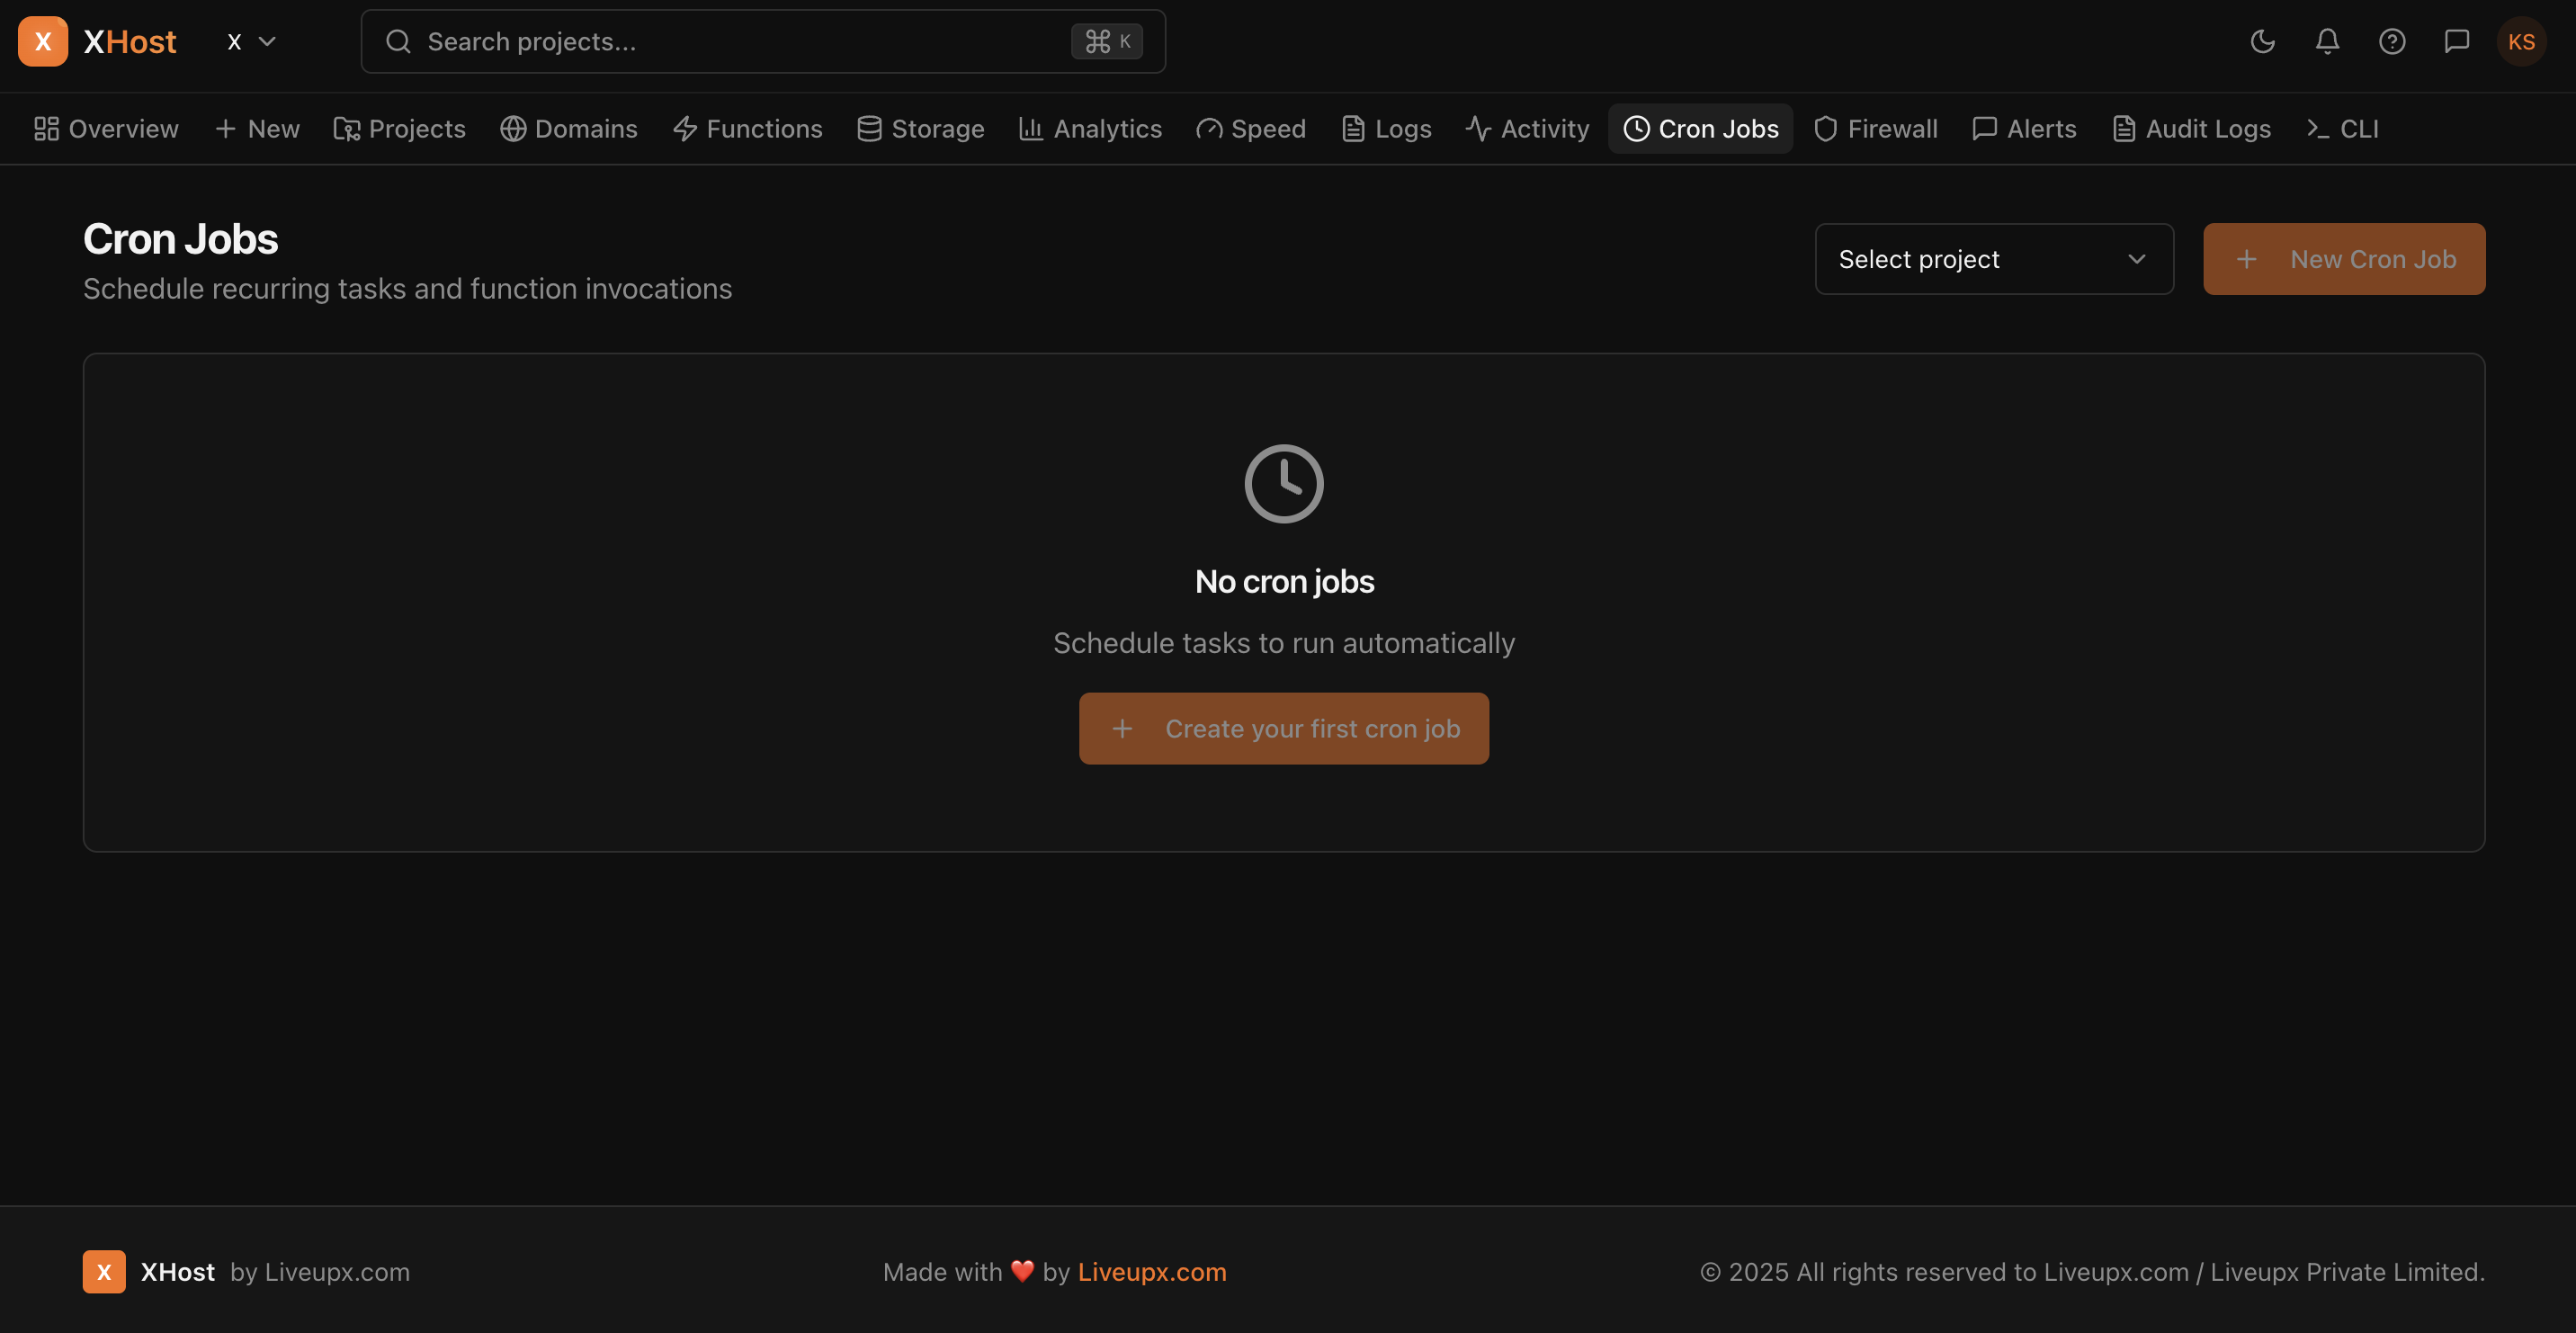Open the notifications bell icon
This screenshot has width=2576, height=1333.
tap(2326, 41)
